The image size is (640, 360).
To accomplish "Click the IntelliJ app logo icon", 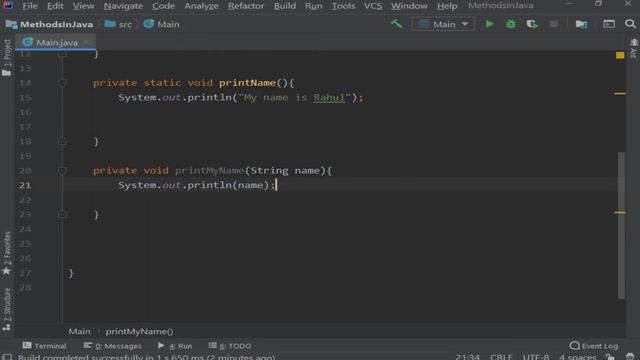I will pyautogui.click(x=7, y=5).
